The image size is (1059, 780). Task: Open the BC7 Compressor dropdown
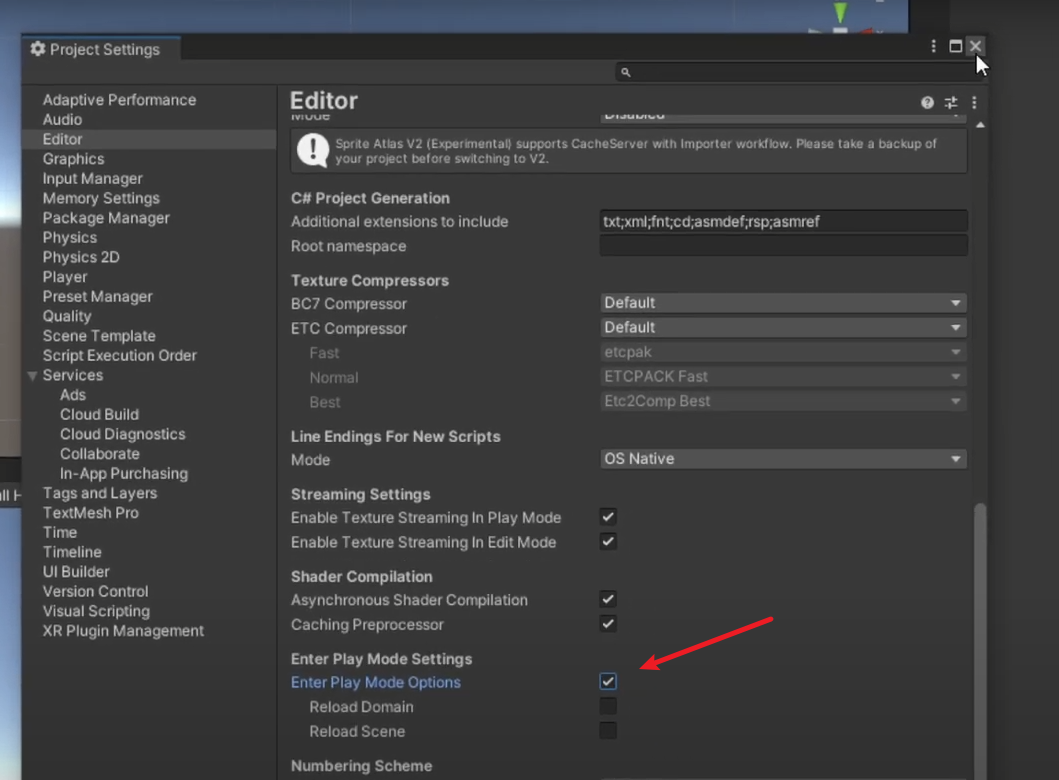783,303
